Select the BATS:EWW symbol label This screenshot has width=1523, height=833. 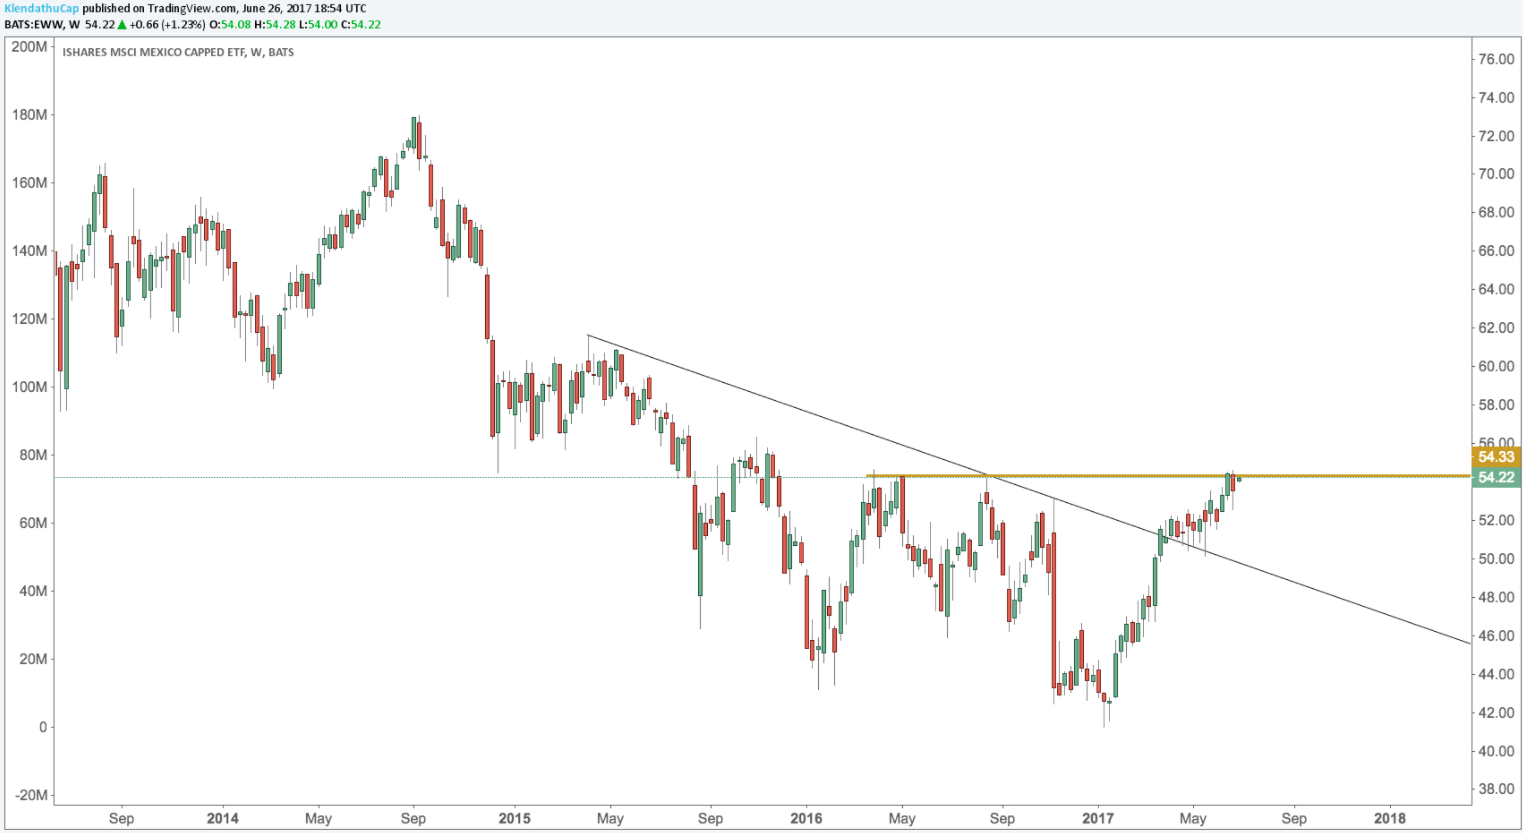click(x=33, y=24)
